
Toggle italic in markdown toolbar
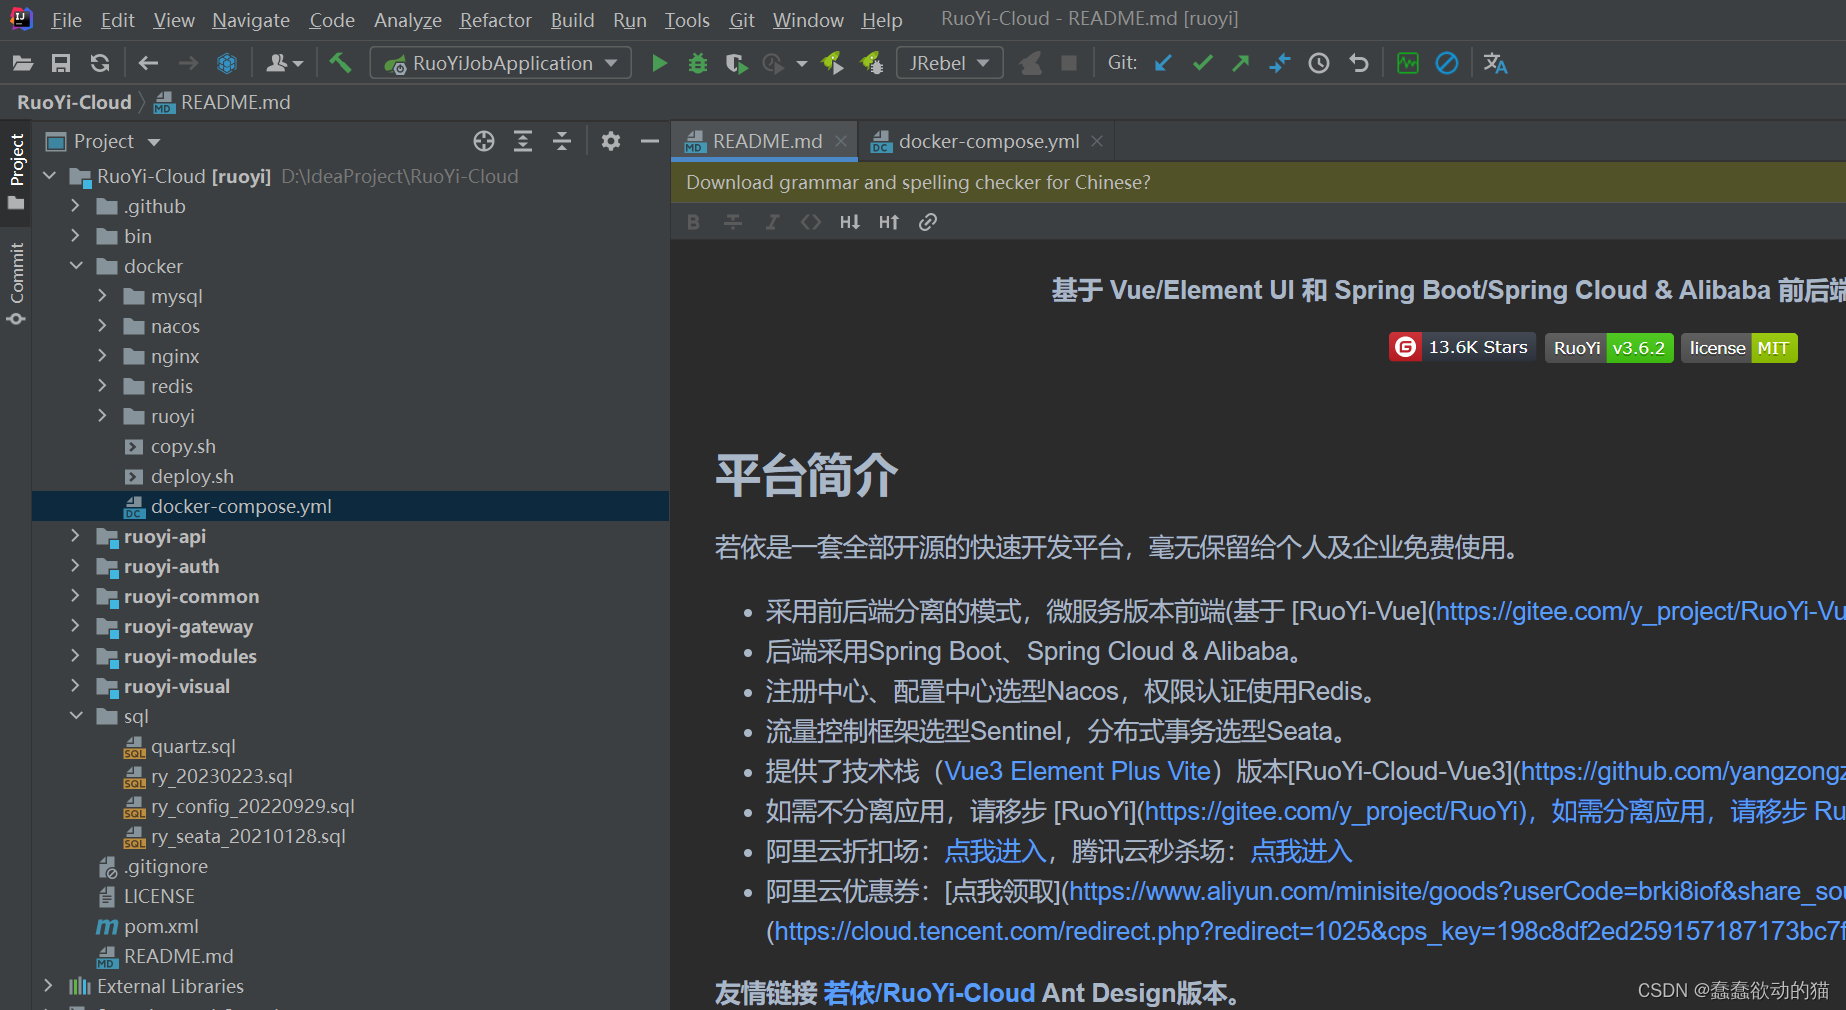[772, 222]
